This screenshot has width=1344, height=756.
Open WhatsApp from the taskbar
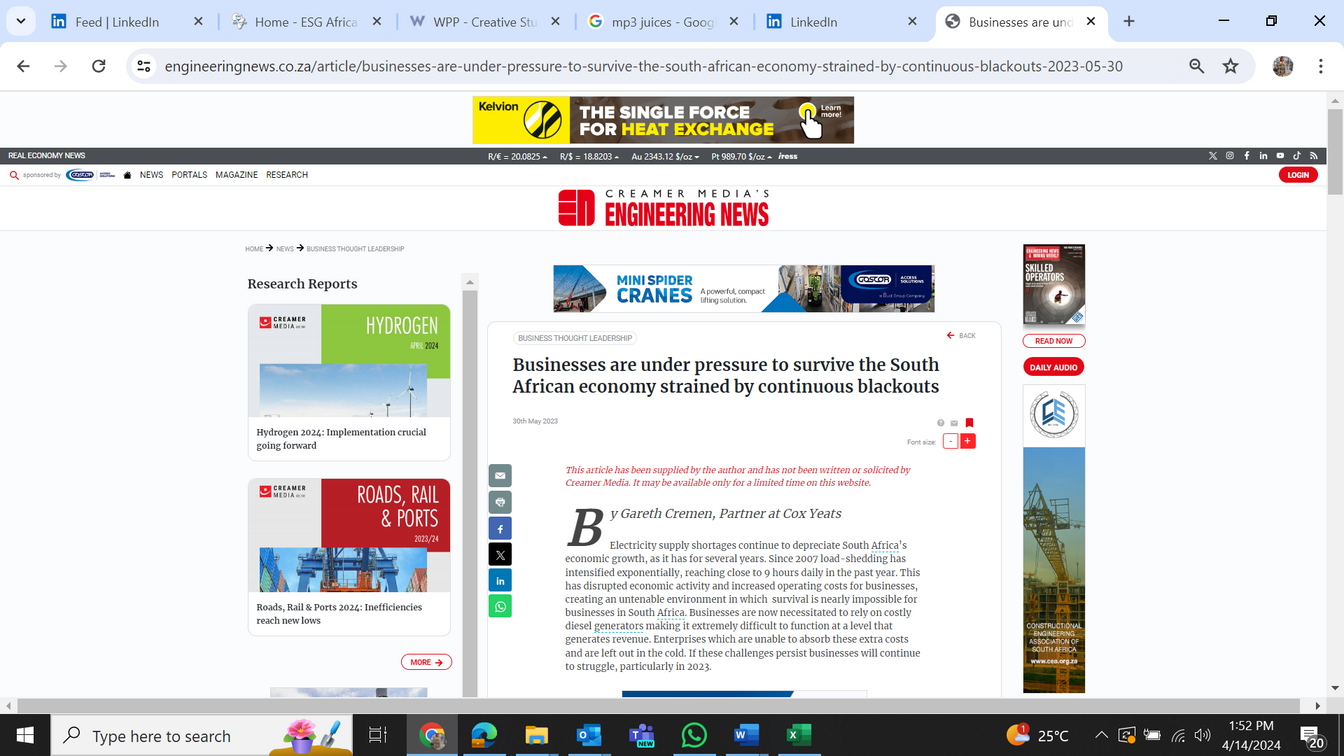(x=693, y=736)
